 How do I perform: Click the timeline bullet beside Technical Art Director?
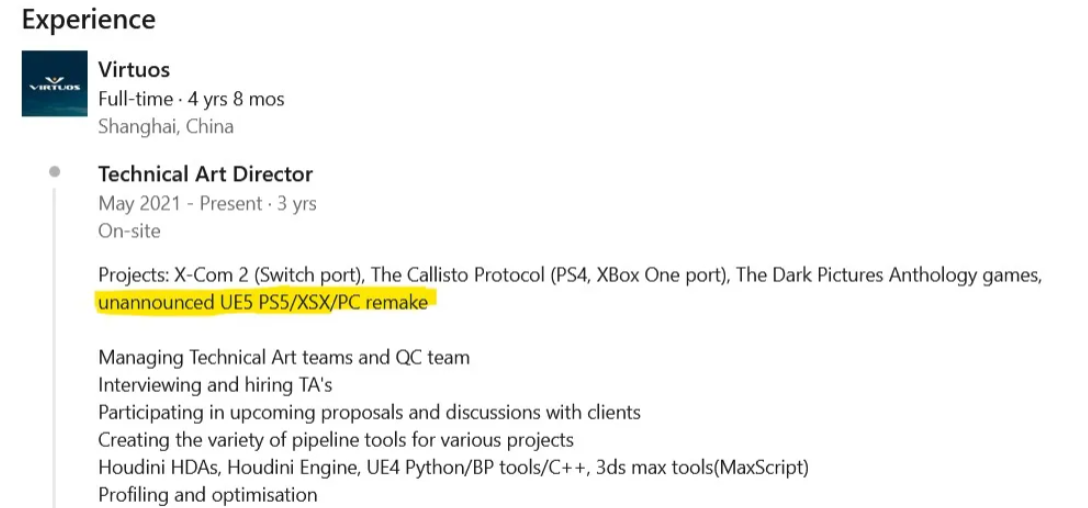54,172
